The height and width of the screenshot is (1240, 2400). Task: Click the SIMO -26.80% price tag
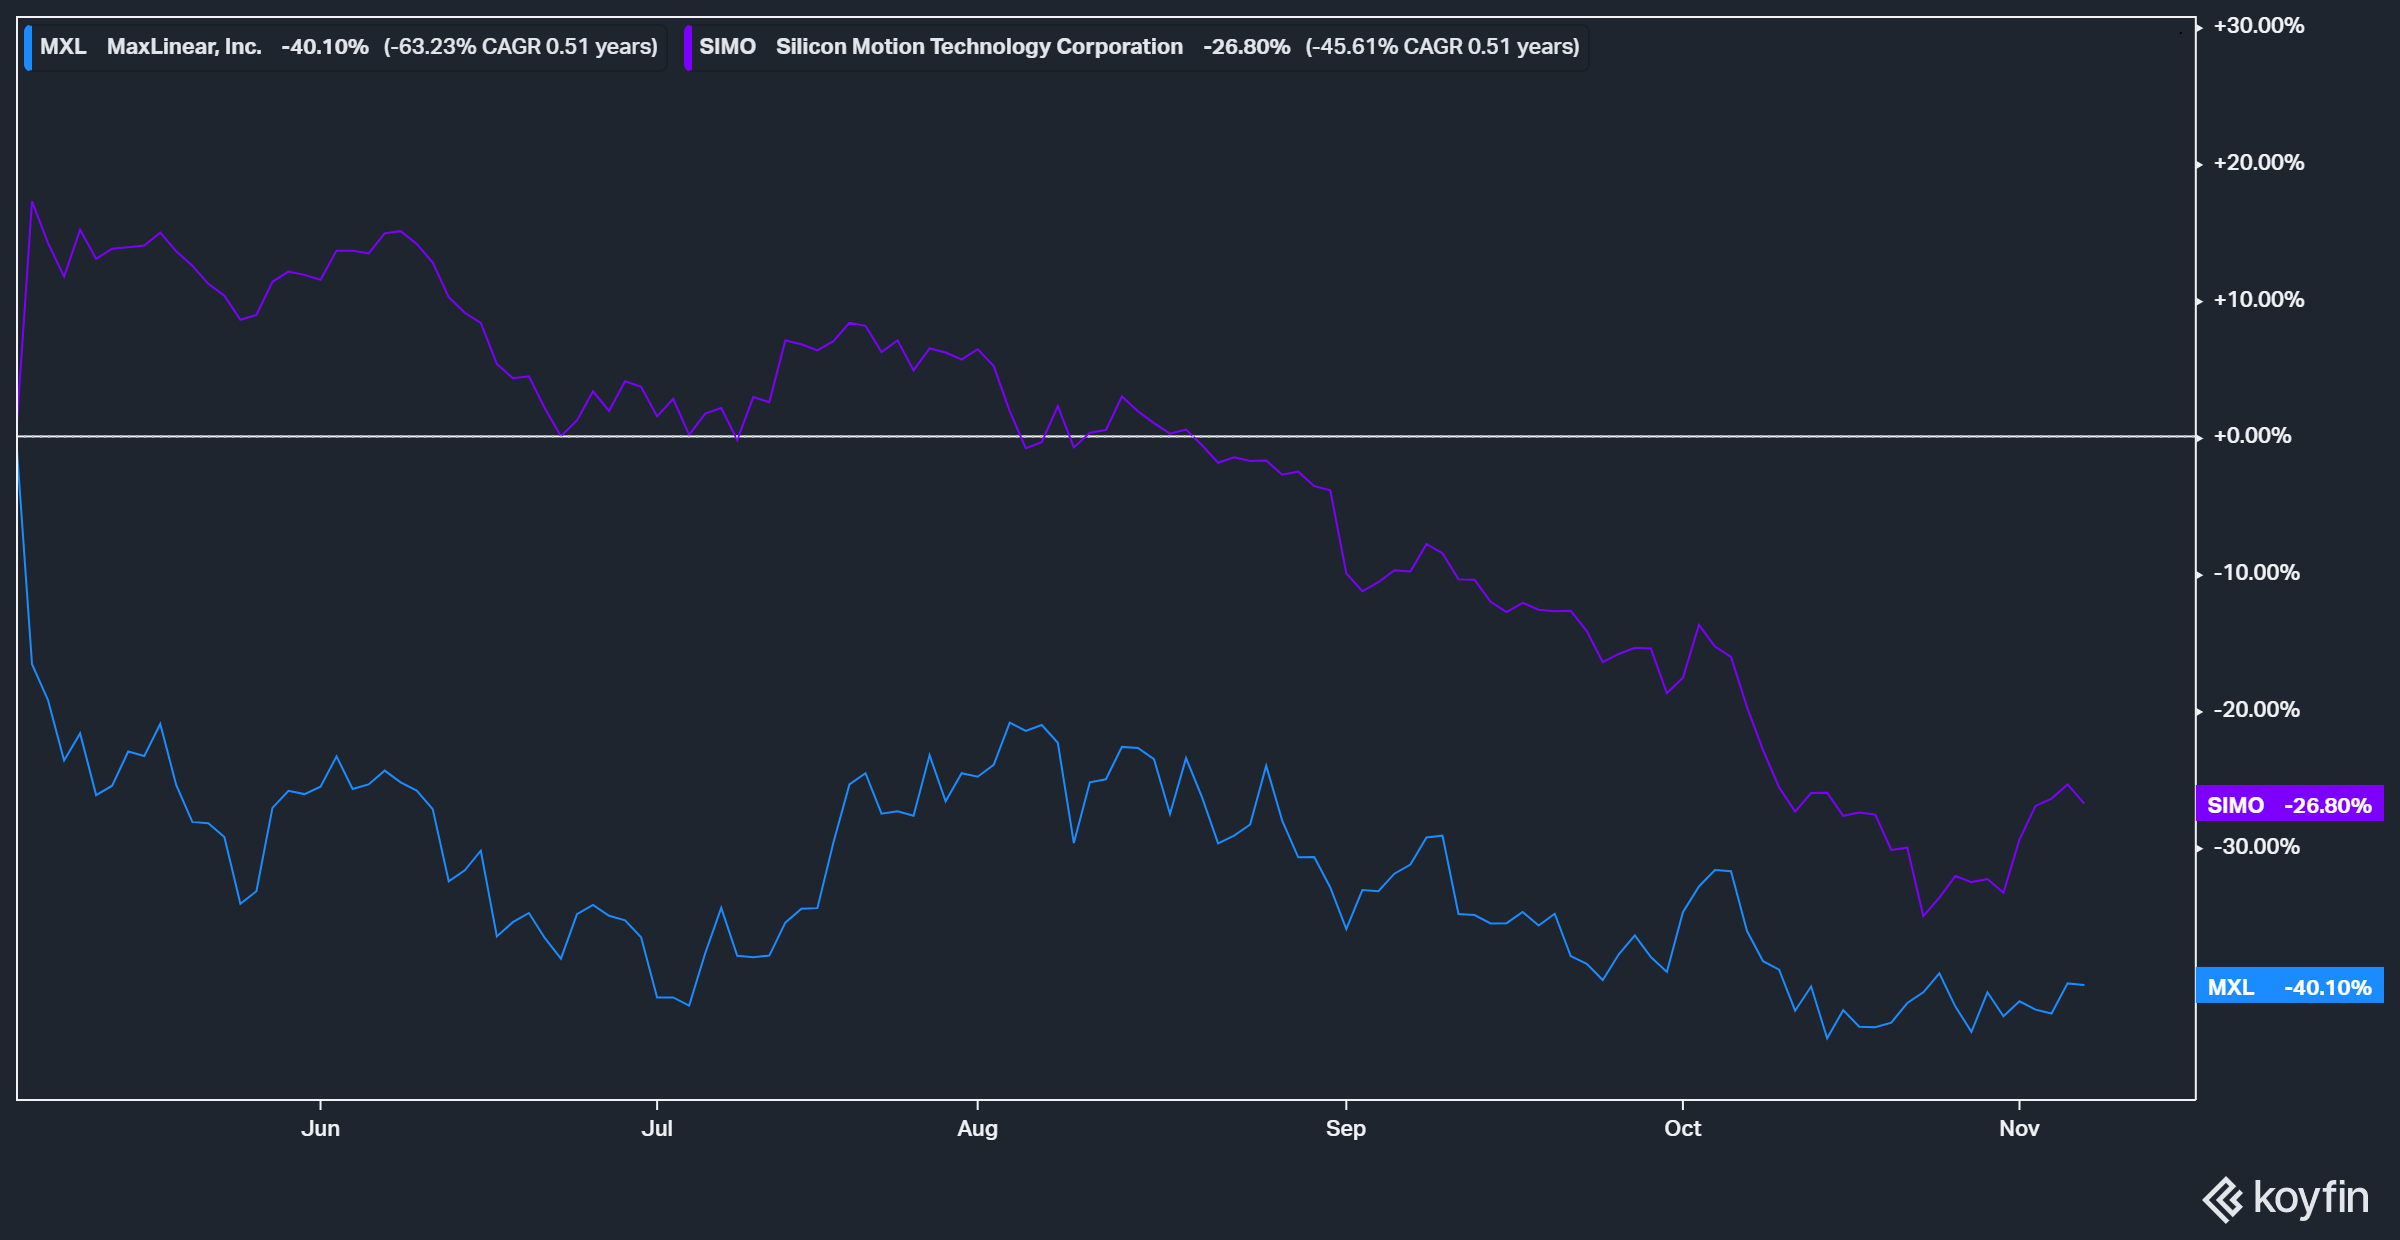[2289, 805]
